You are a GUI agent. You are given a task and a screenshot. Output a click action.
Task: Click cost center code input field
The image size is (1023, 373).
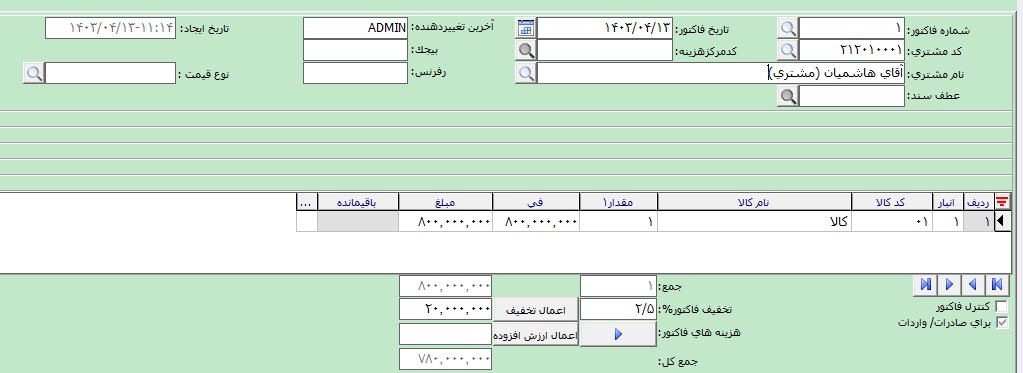[x=604, y=50]
